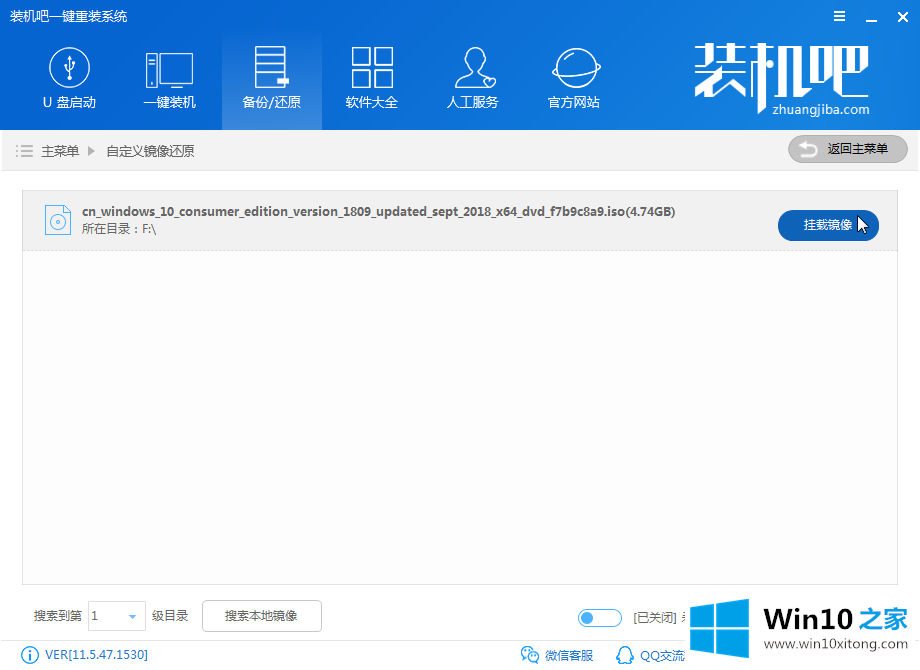Image resolution: width=920 pixels, height=670 pixels.
Task: Click the 主菜单 breadcrumb
Action: coord(60,151)
